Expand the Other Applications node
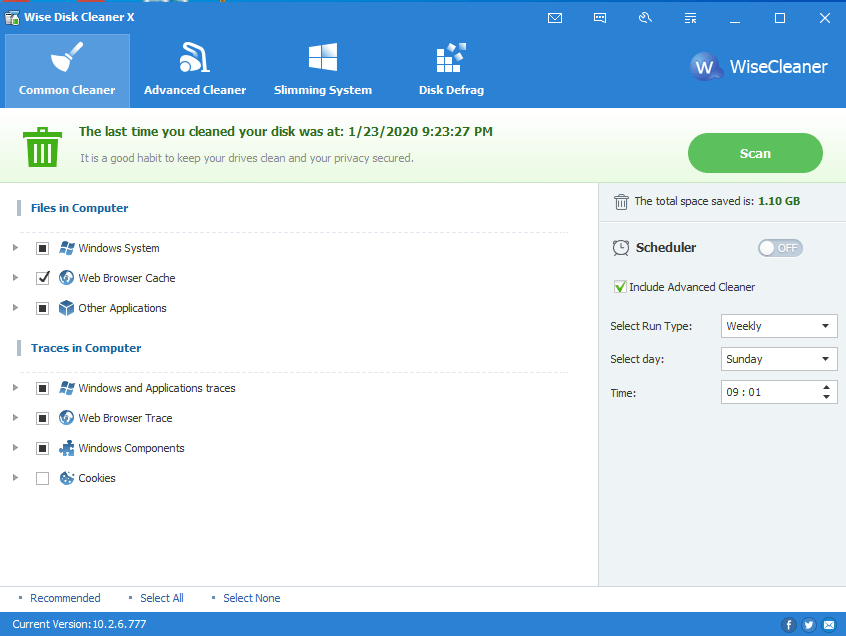Screen dimensions: 846x636 pos(16,307)
